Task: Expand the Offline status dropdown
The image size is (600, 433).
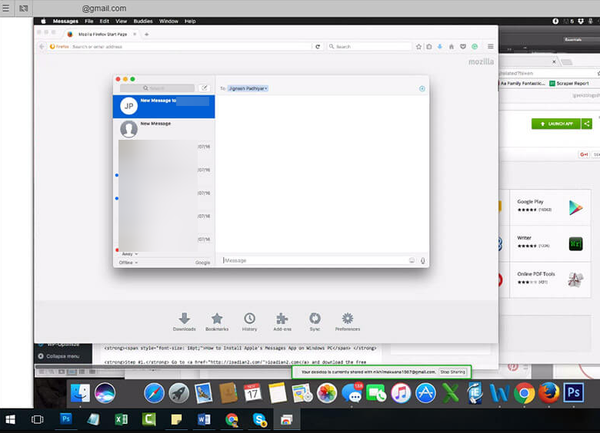Action: point(131,262)
